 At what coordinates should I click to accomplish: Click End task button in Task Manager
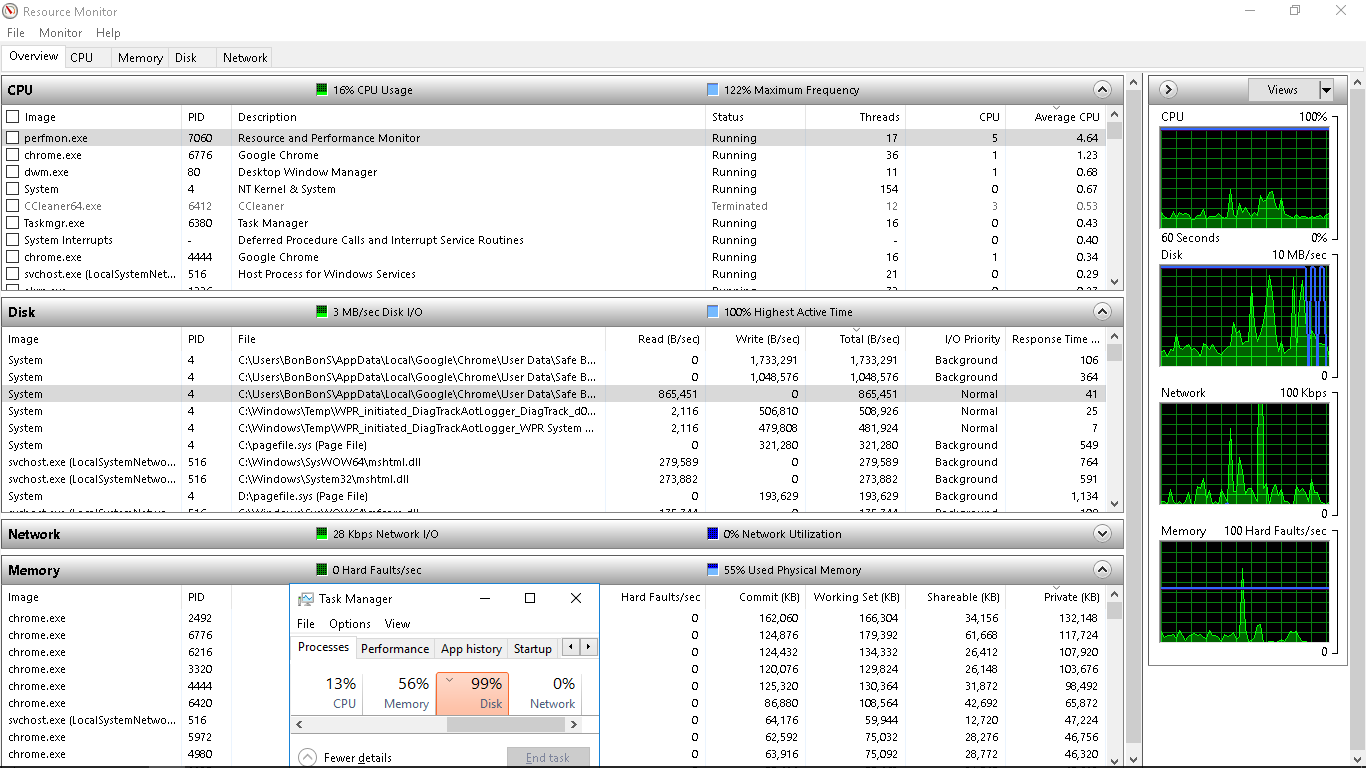tap(548, 758)
